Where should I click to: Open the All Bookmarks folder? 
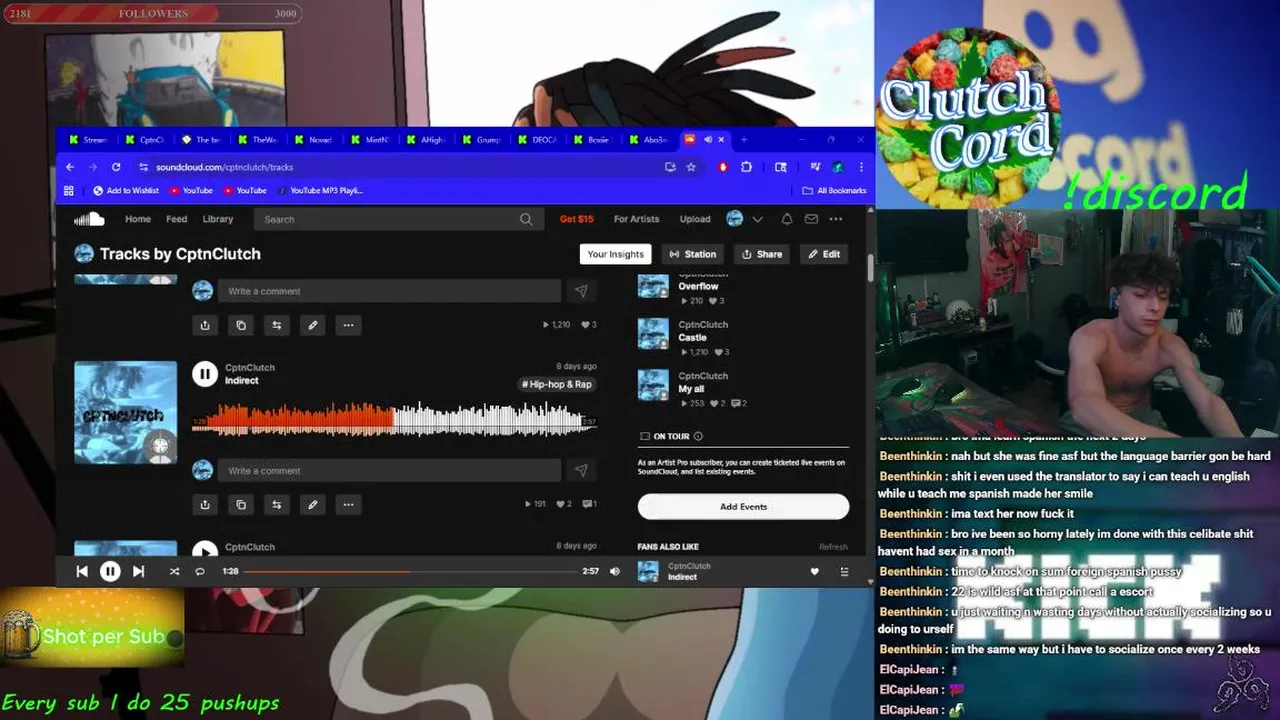coord(834,190)
